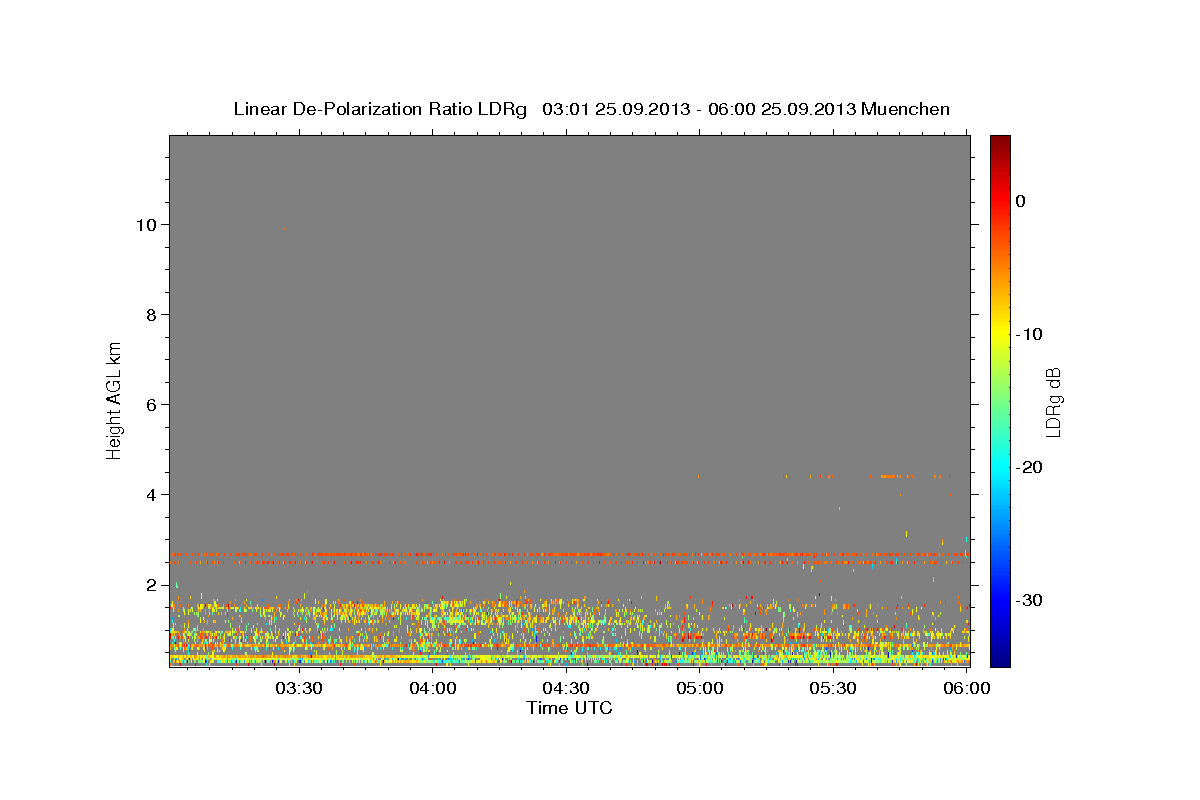Image resolution: width=1200 pixels, height=800 pixels.
Task: Click the colorbar tick label '0'
Action: point(1021,201)
